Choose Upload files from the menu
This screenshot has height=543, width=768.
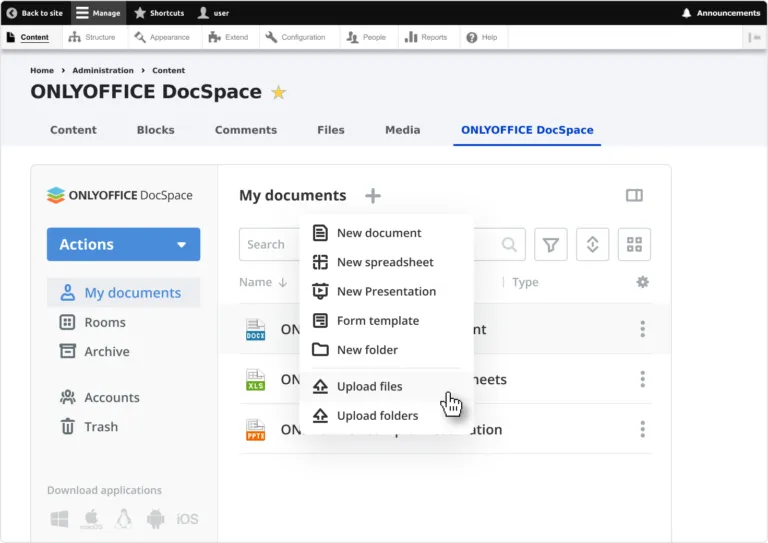(x=386, y=386)
